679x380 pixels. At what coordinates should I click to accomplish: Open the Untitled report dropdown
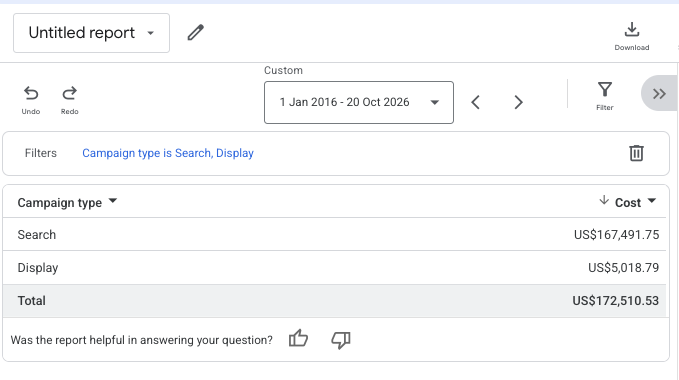[x=91, y=33]
